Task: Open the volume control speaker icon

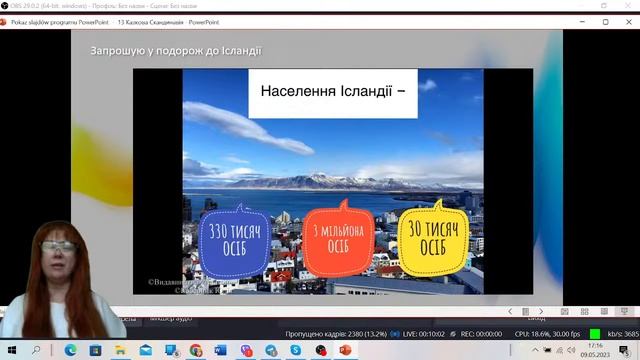Action: [571, 350]
